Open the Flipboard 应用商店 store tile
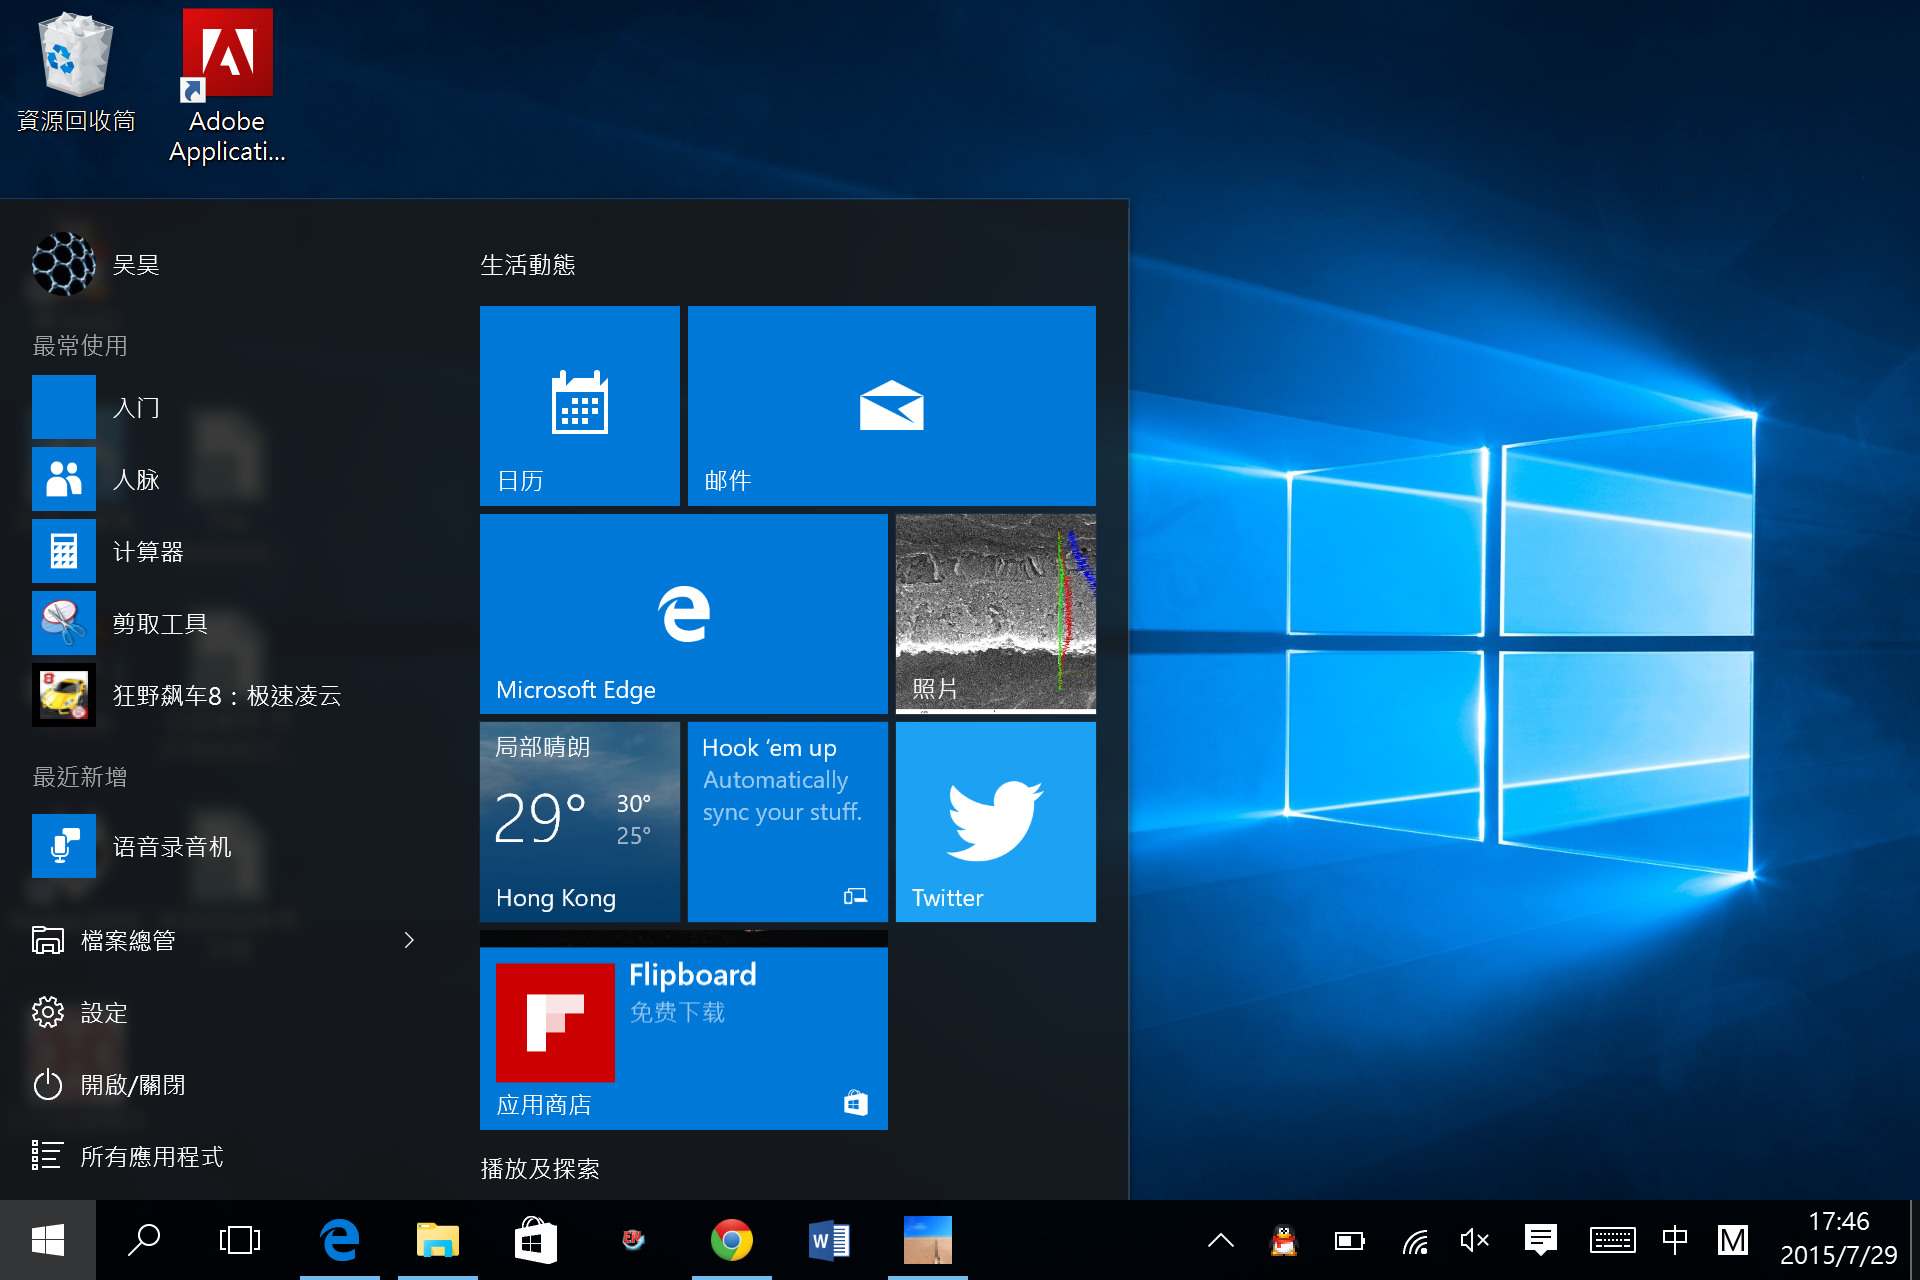This screenshot has height=1280, width=1920. point(684,1030)
